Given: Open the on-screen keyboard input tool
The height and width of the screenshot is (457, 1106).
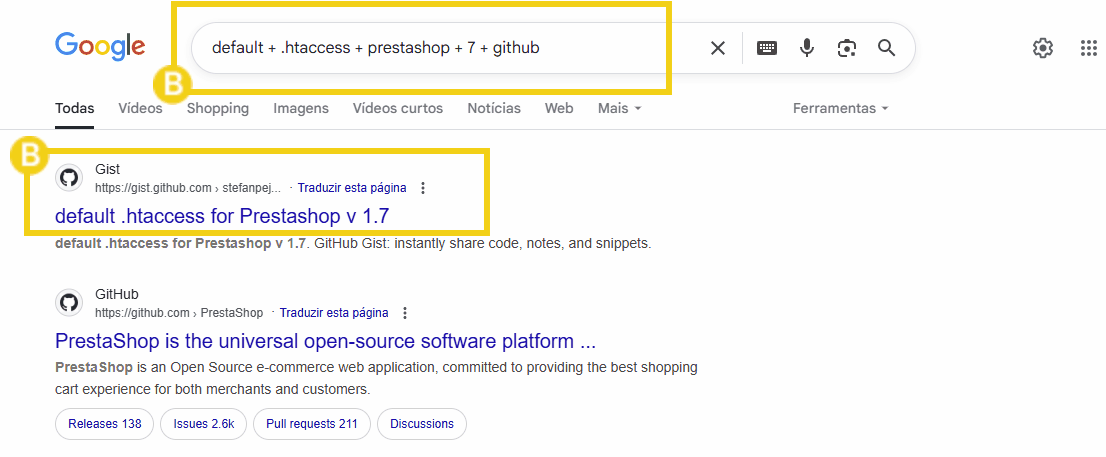Looking at the screenshot, I should click(767, 48).
